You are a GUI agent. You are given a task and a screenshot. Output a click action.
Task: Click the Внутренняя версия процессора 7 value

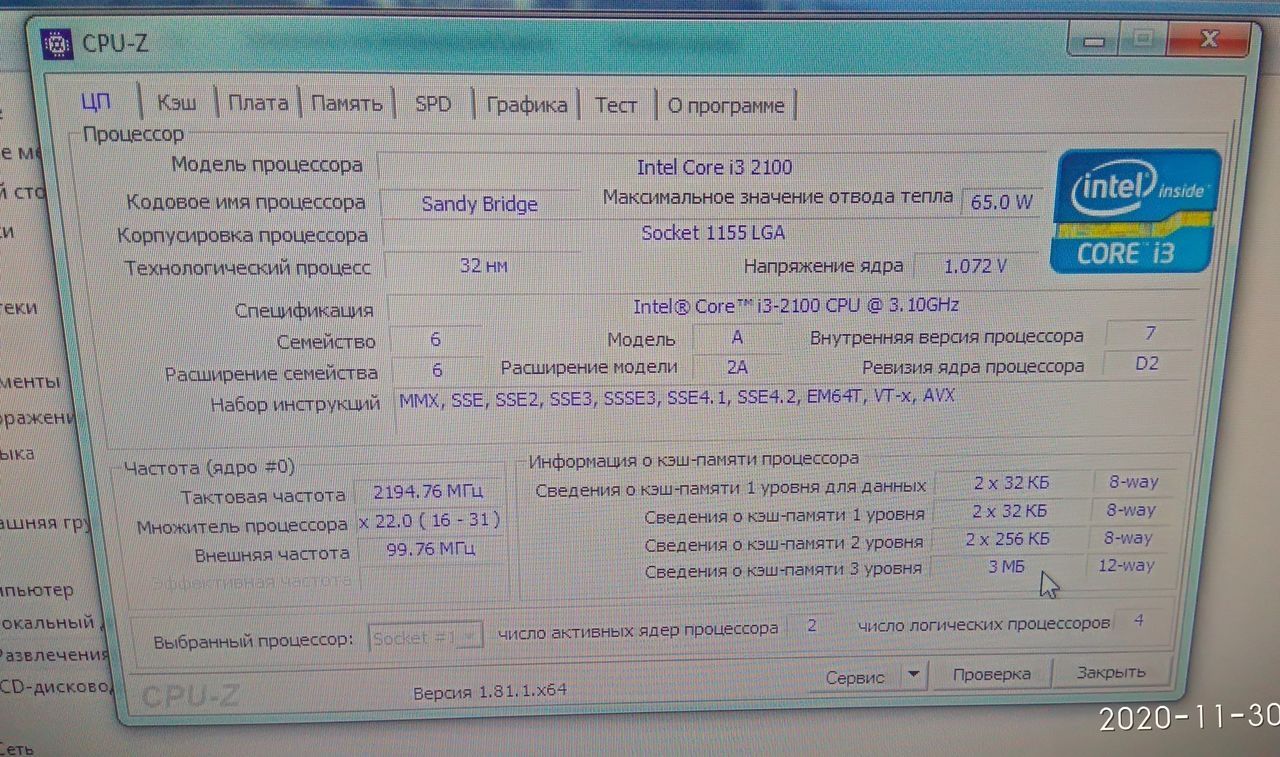click(1151, 333)
